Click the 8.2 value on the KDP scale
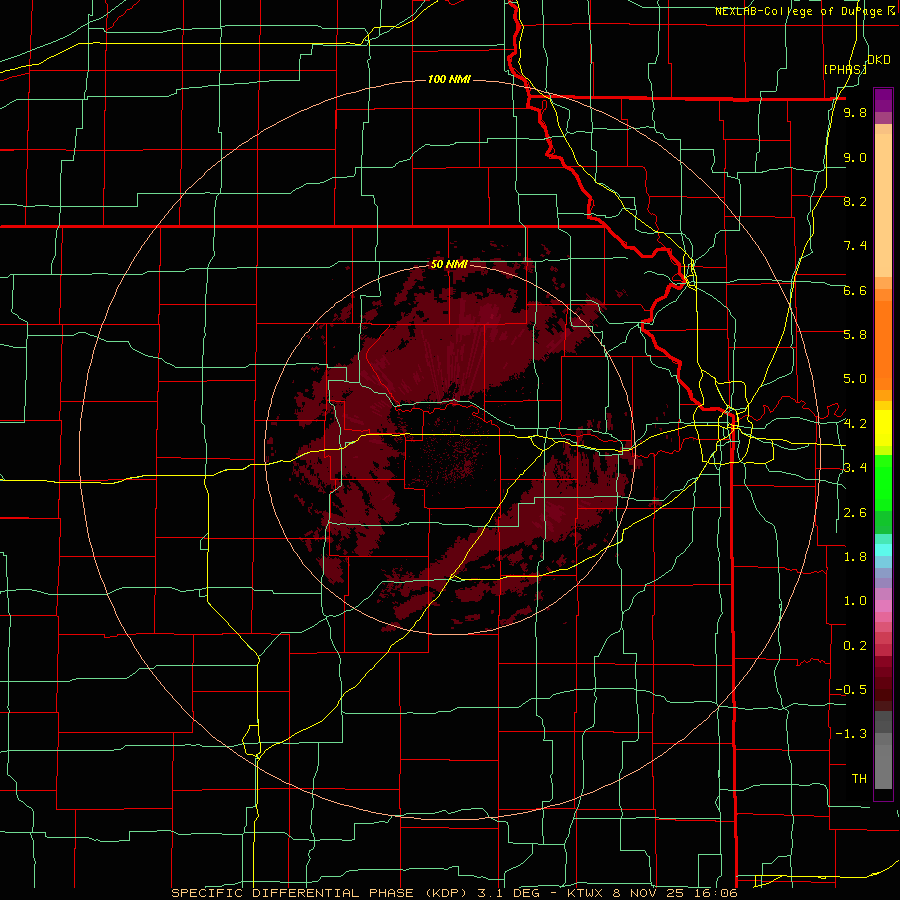 pyautogui.click(x=855, y=201)
